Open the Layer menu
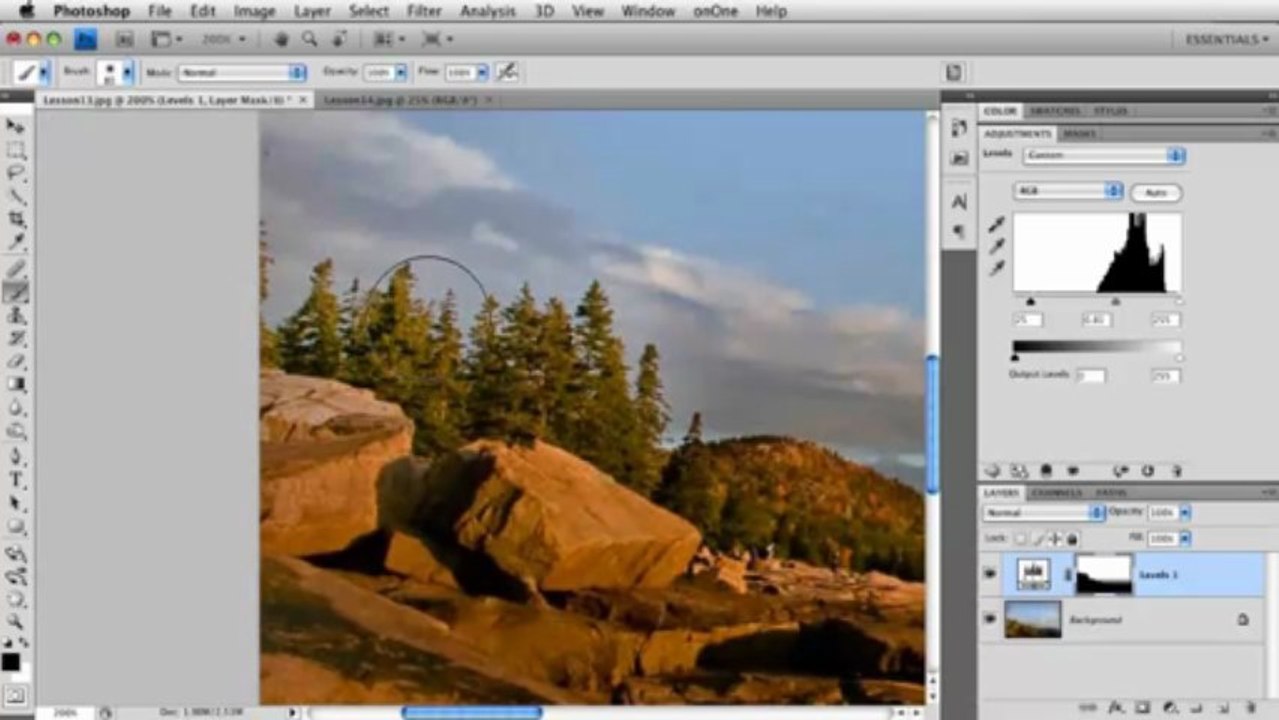 pyautogui.click(x=312, y=11)
